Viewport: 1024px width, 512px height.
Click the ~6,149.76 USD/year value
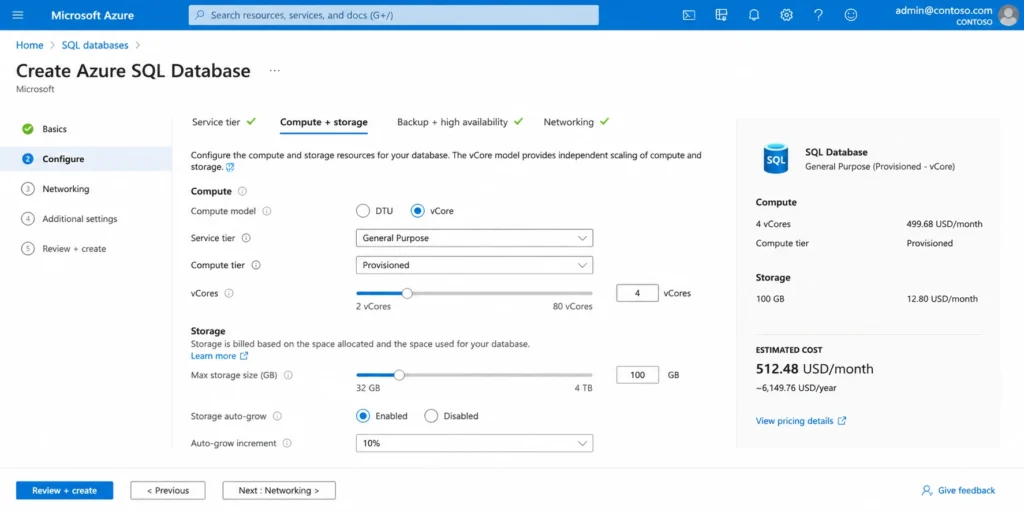pyautogui.click(x=796, y=388)
